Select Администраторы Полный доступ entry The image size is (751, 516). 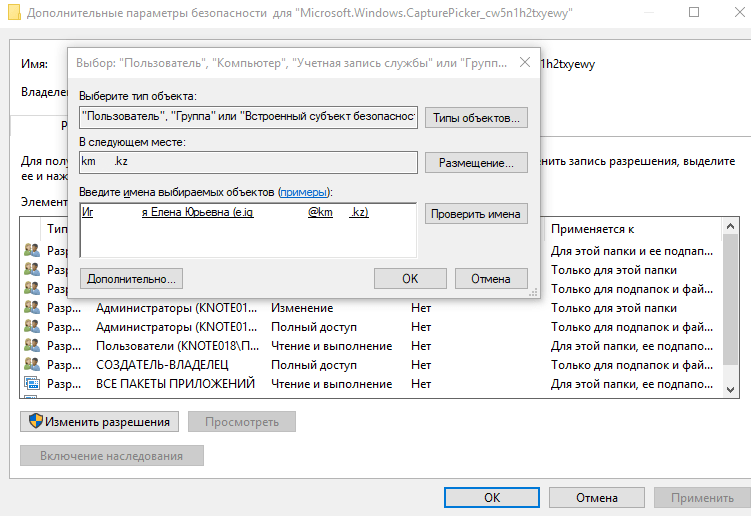coord(370,327)
